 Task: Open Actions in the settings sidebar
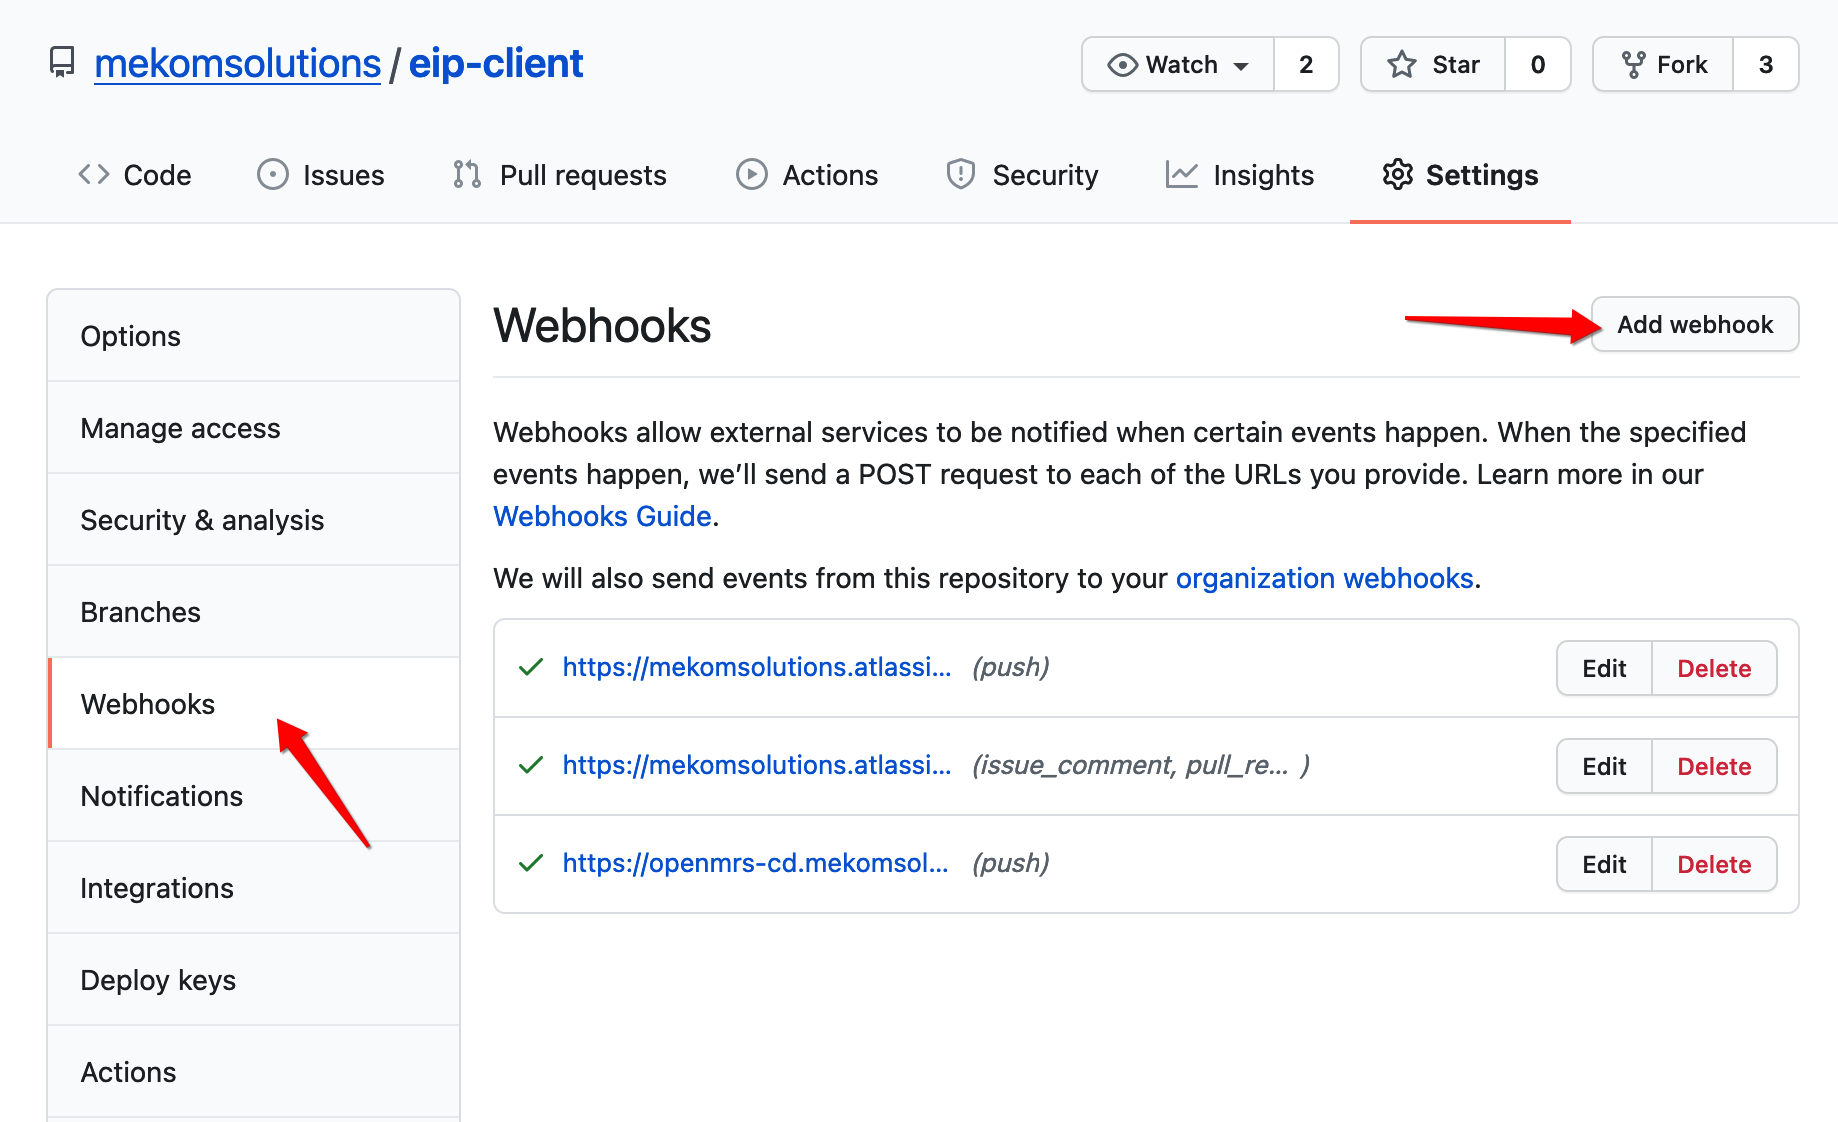pos(254,1072)
